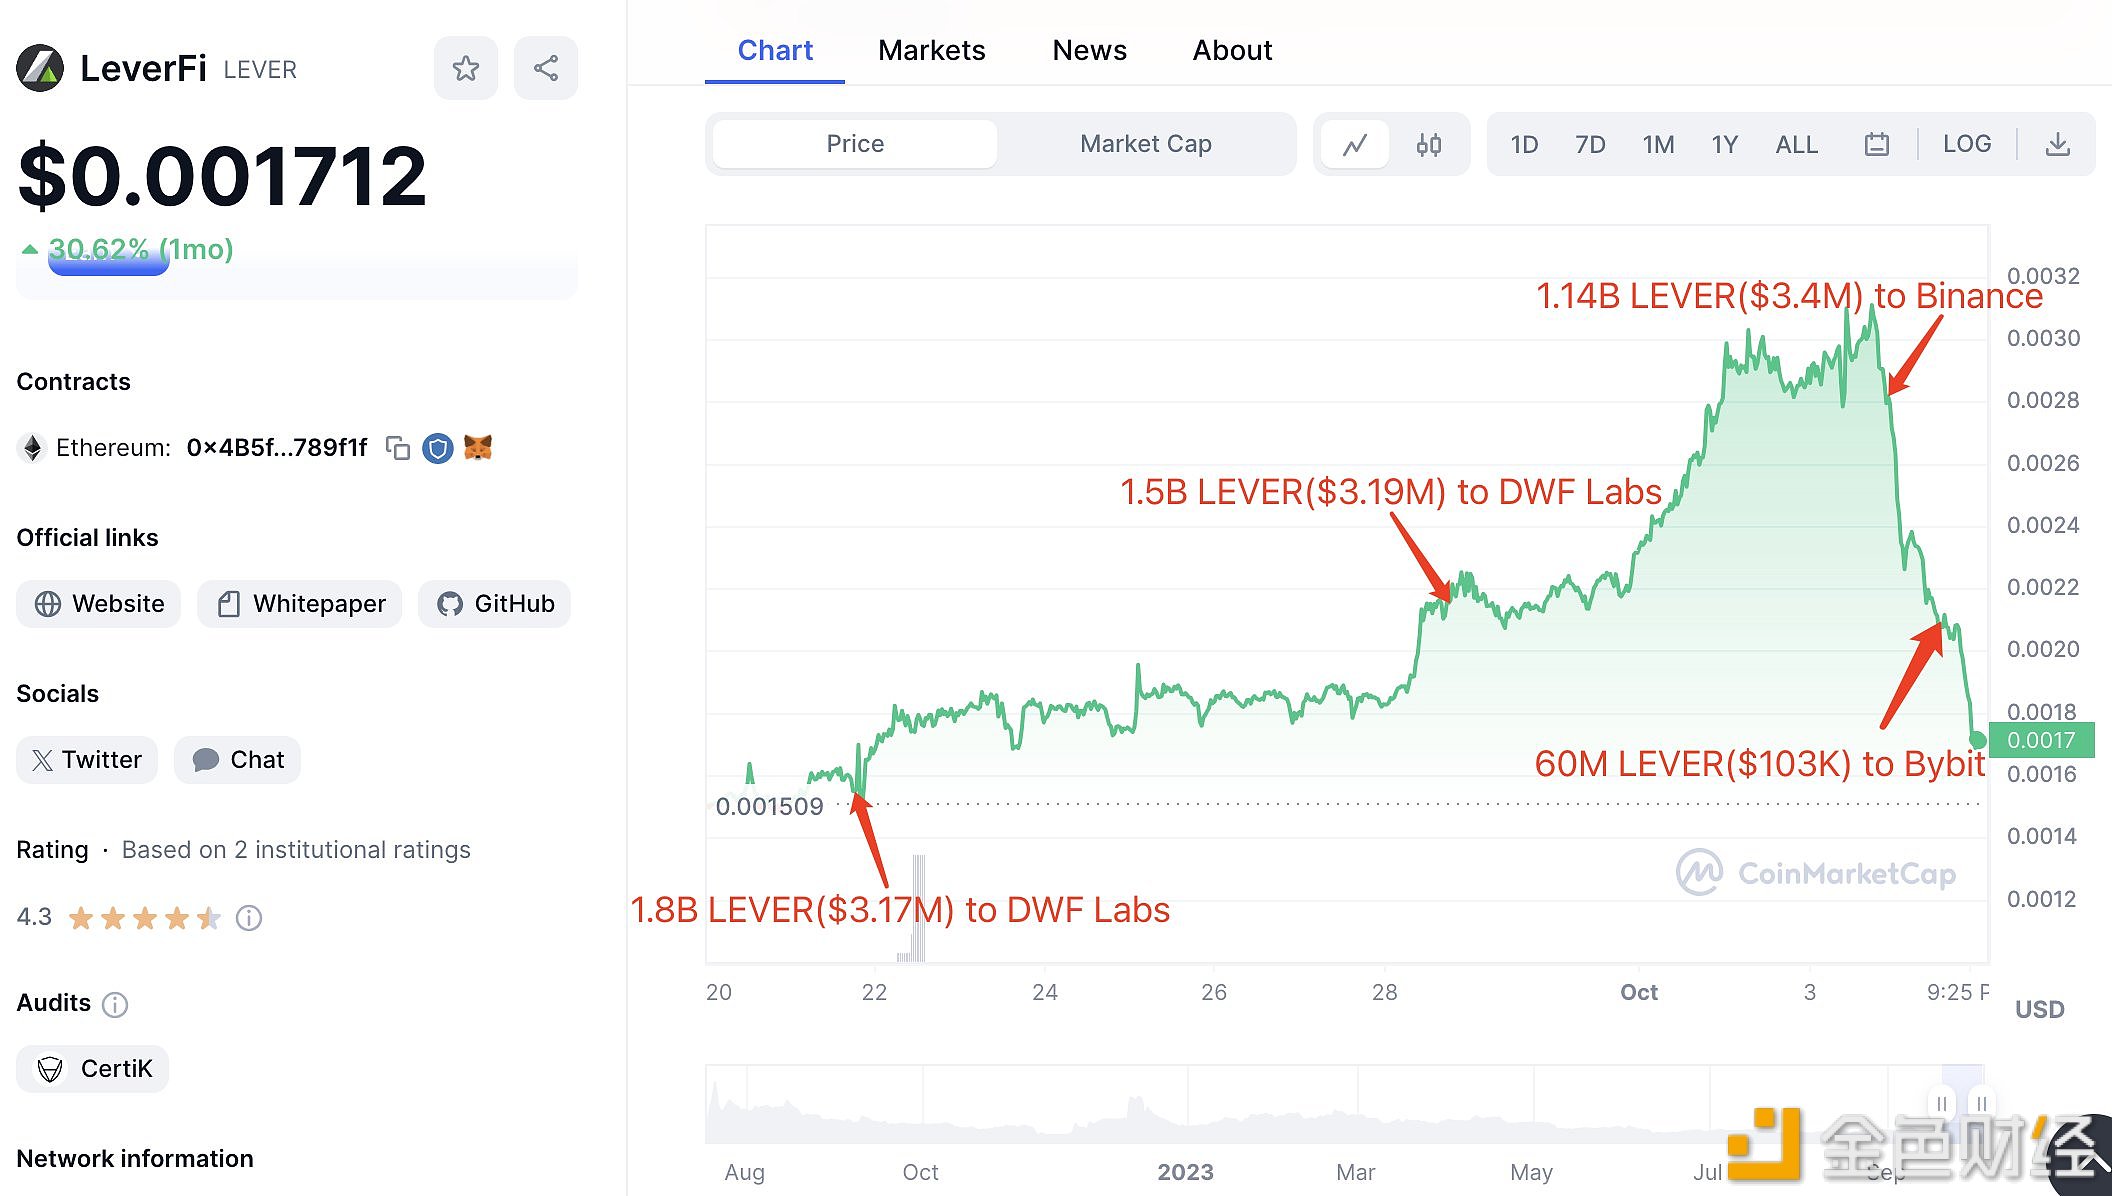Click the $0.001712 price heading
This screenshot has height=1196, width=2112.
coord(223,176)
